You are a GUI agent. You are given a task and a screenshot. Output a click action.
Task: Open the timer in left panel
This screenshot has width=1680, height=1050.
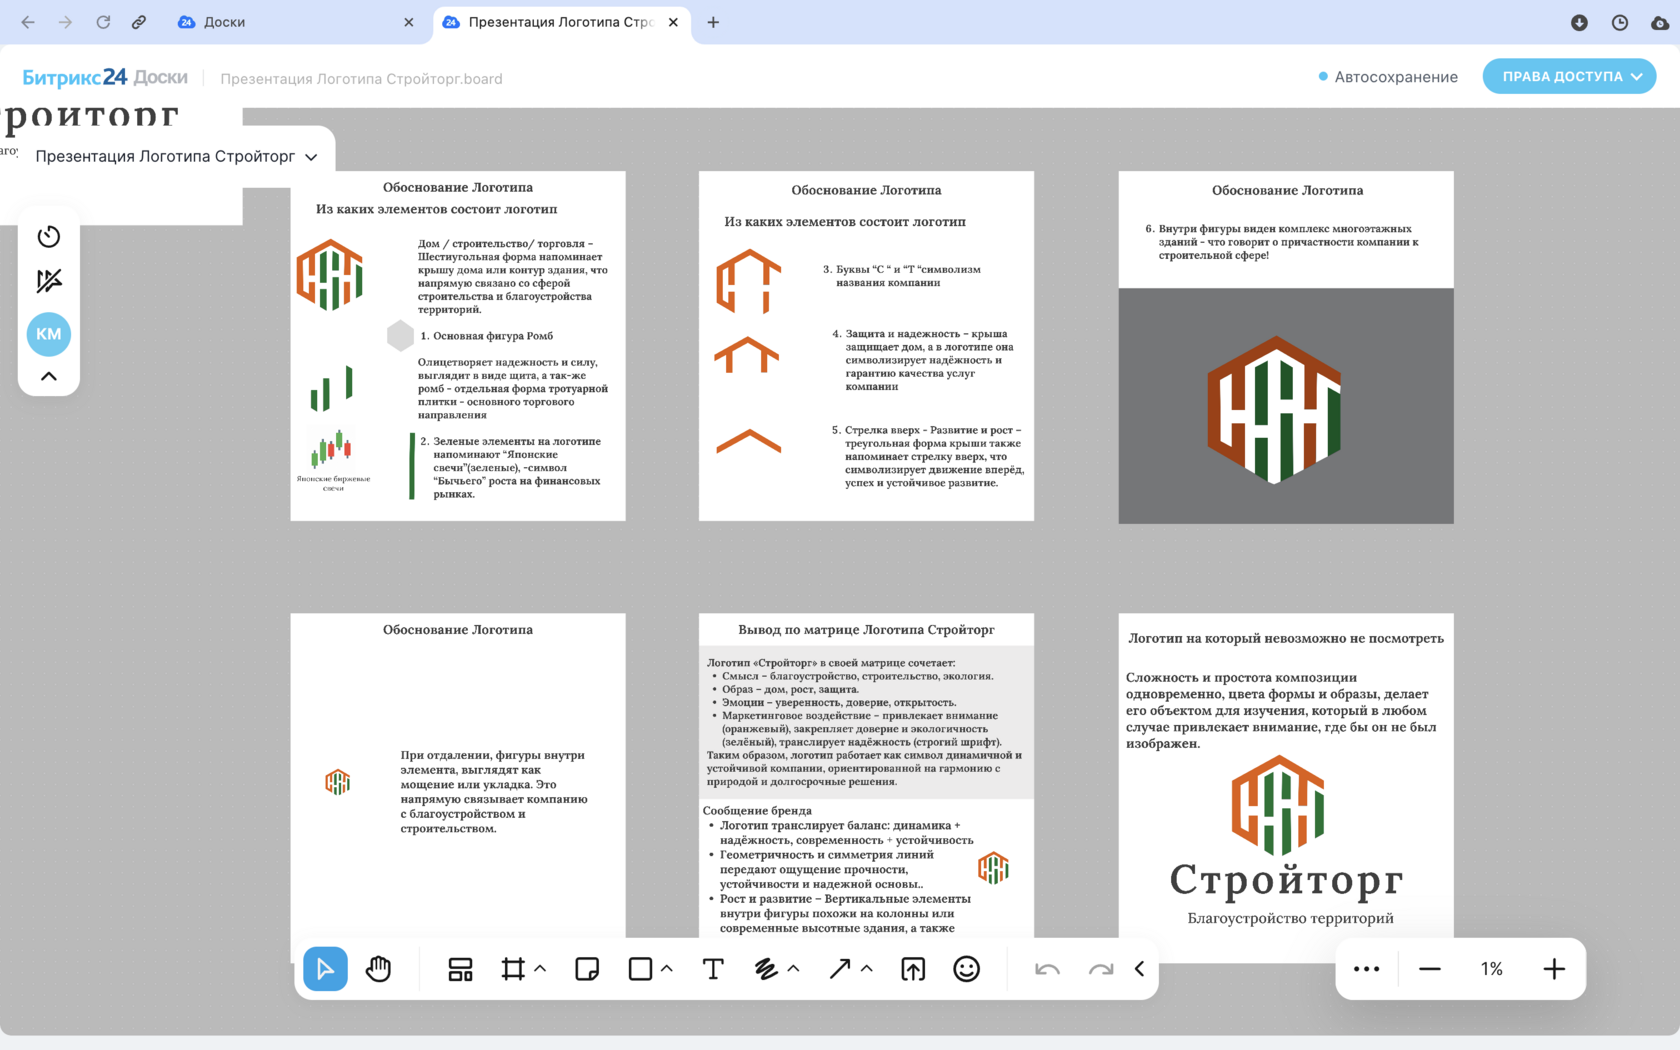pyautogui.click(x=49, y=236)
